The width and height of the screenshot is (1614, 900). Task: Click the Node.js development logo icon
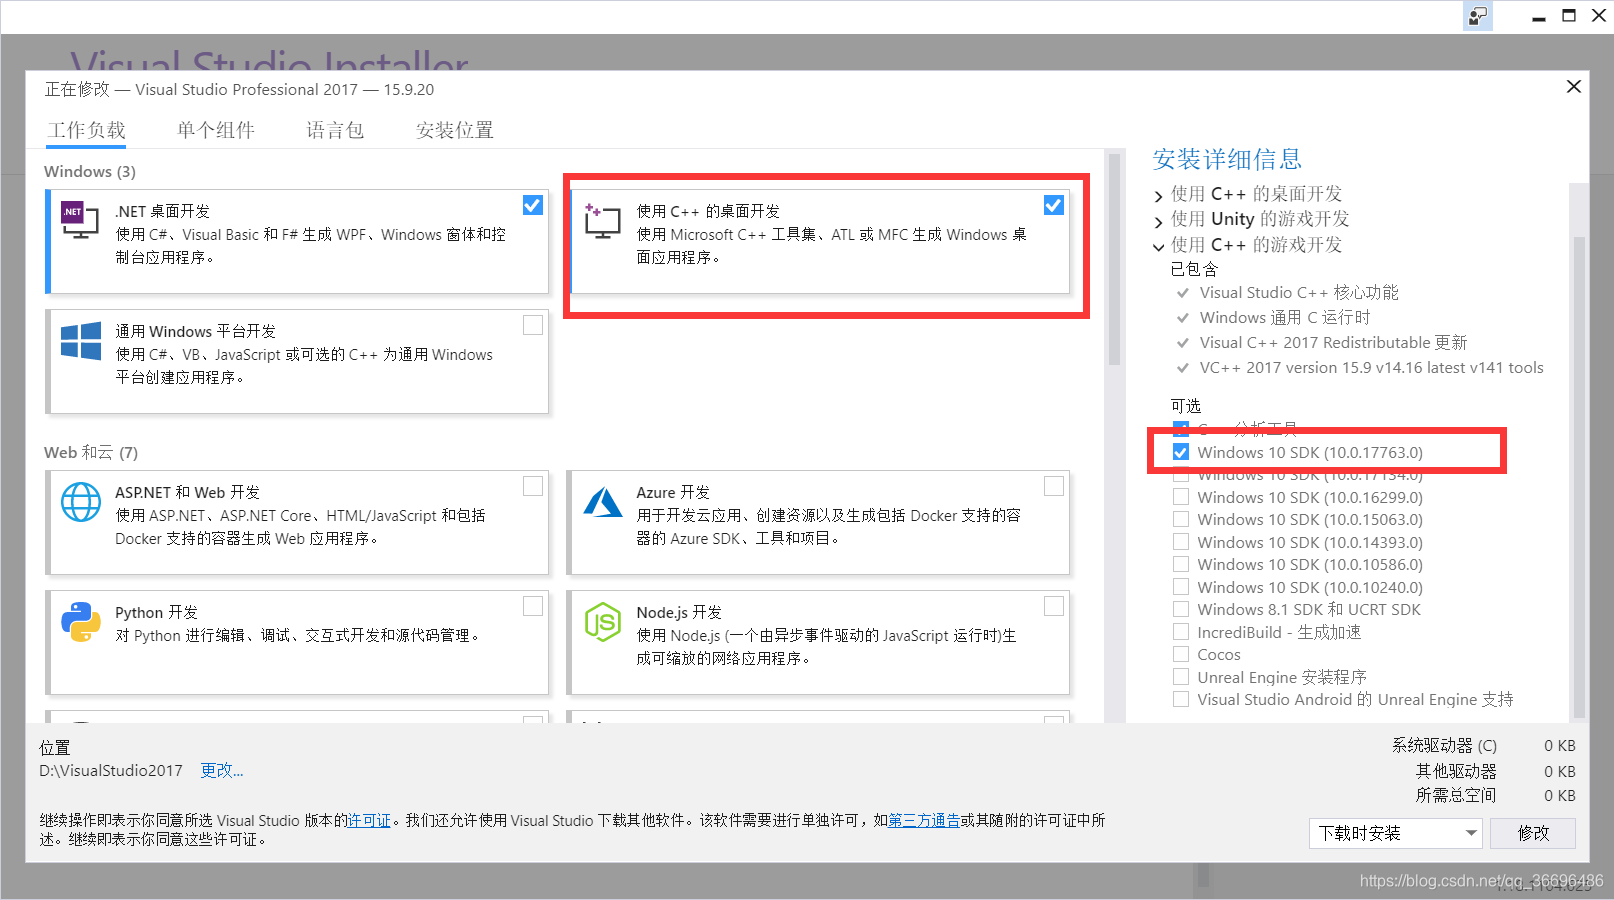603,622
